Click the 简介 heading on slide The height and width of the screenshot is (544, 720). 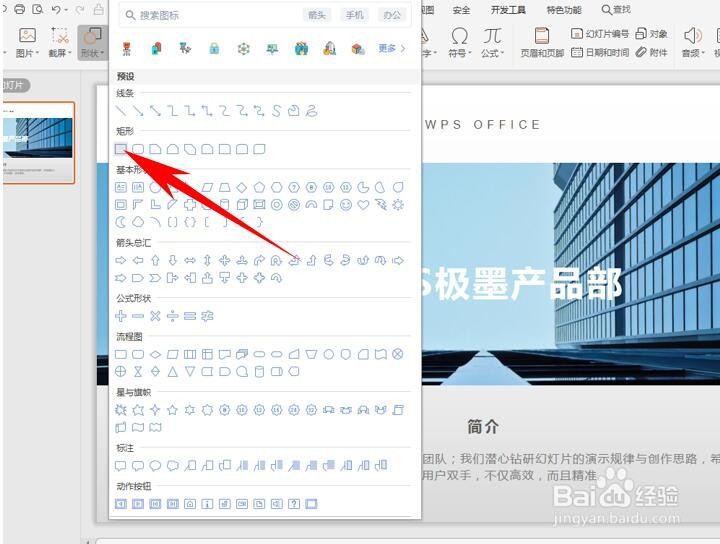coord(483,426)
